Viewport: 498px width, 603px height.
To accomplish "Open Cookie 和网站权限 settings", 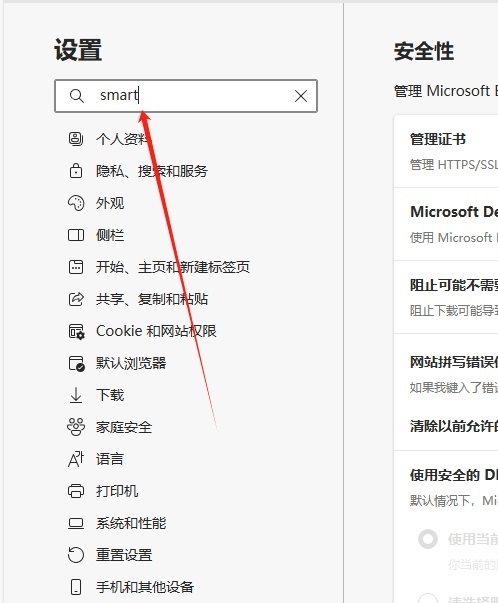I will pos(156,331).
